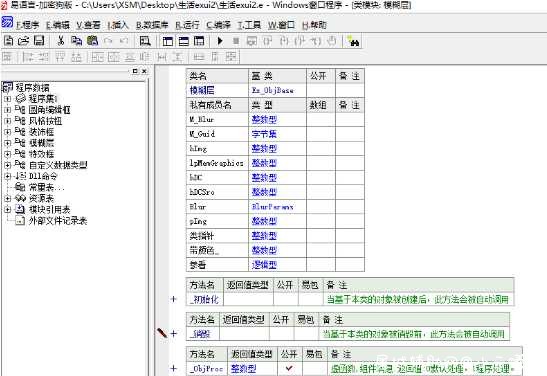The width and height of the screenshot is (547, 376).
Task: Select the lpMemGraphics member name cell
Action: tap(216, 163)
